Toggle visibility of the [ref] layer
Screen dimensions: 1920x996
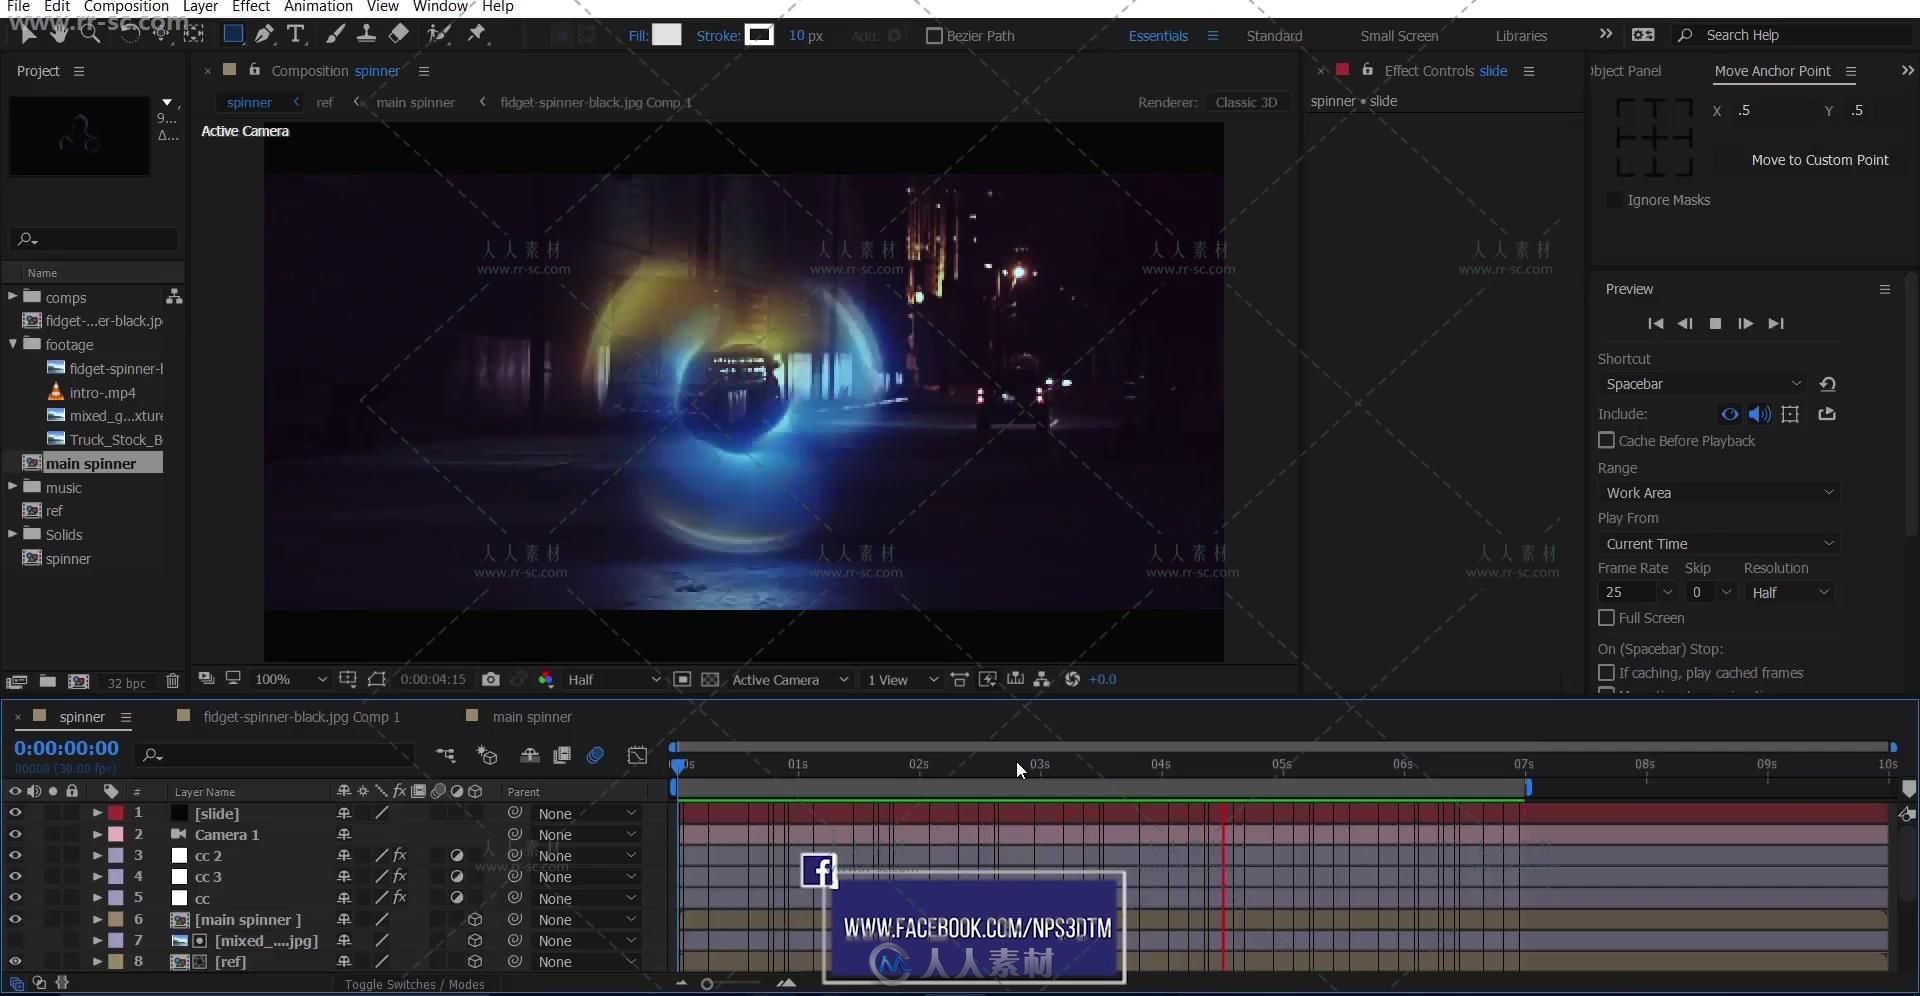[15, 961]
